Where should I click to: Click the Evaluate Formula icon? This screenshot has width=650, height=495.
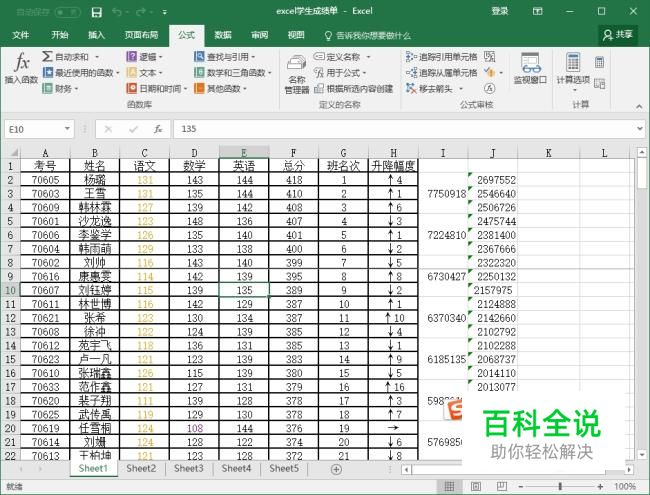pyautogui.click(x=490, y=88)
